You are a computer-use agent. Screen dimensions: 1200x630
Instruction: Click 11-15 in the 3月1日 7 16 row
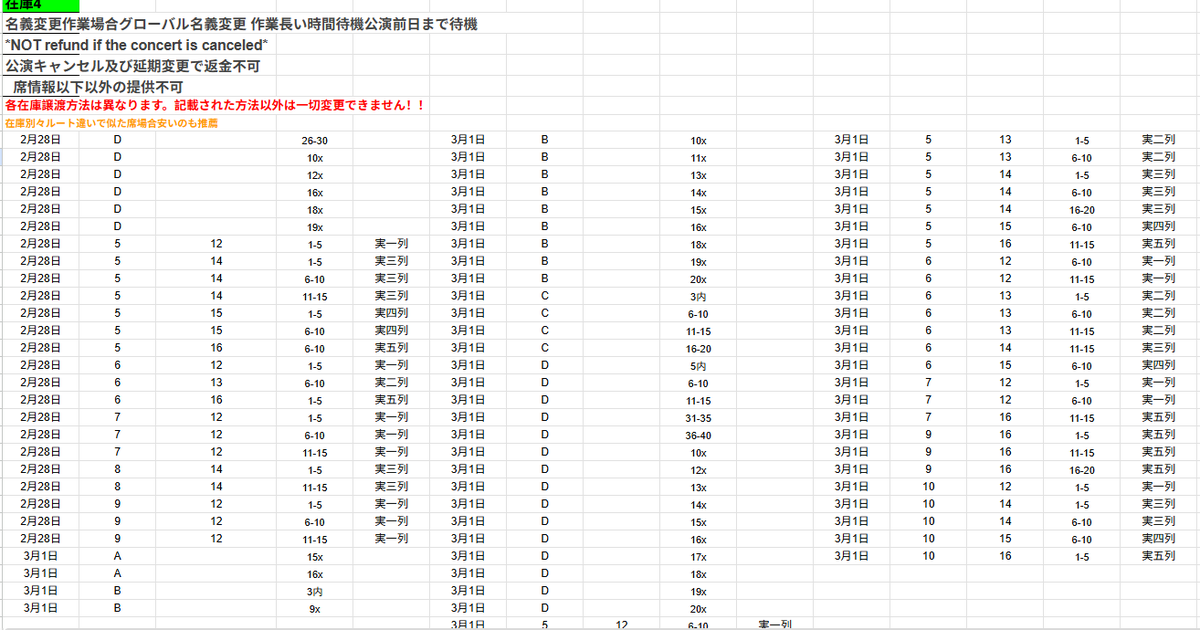tap(1081, 418)
